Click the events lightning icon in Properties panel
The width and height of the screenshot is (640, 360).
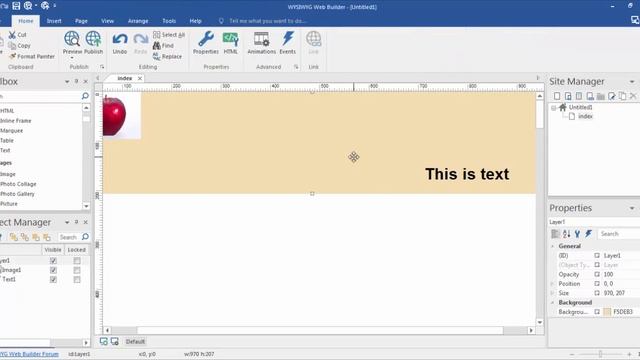[x=588, y=234]
